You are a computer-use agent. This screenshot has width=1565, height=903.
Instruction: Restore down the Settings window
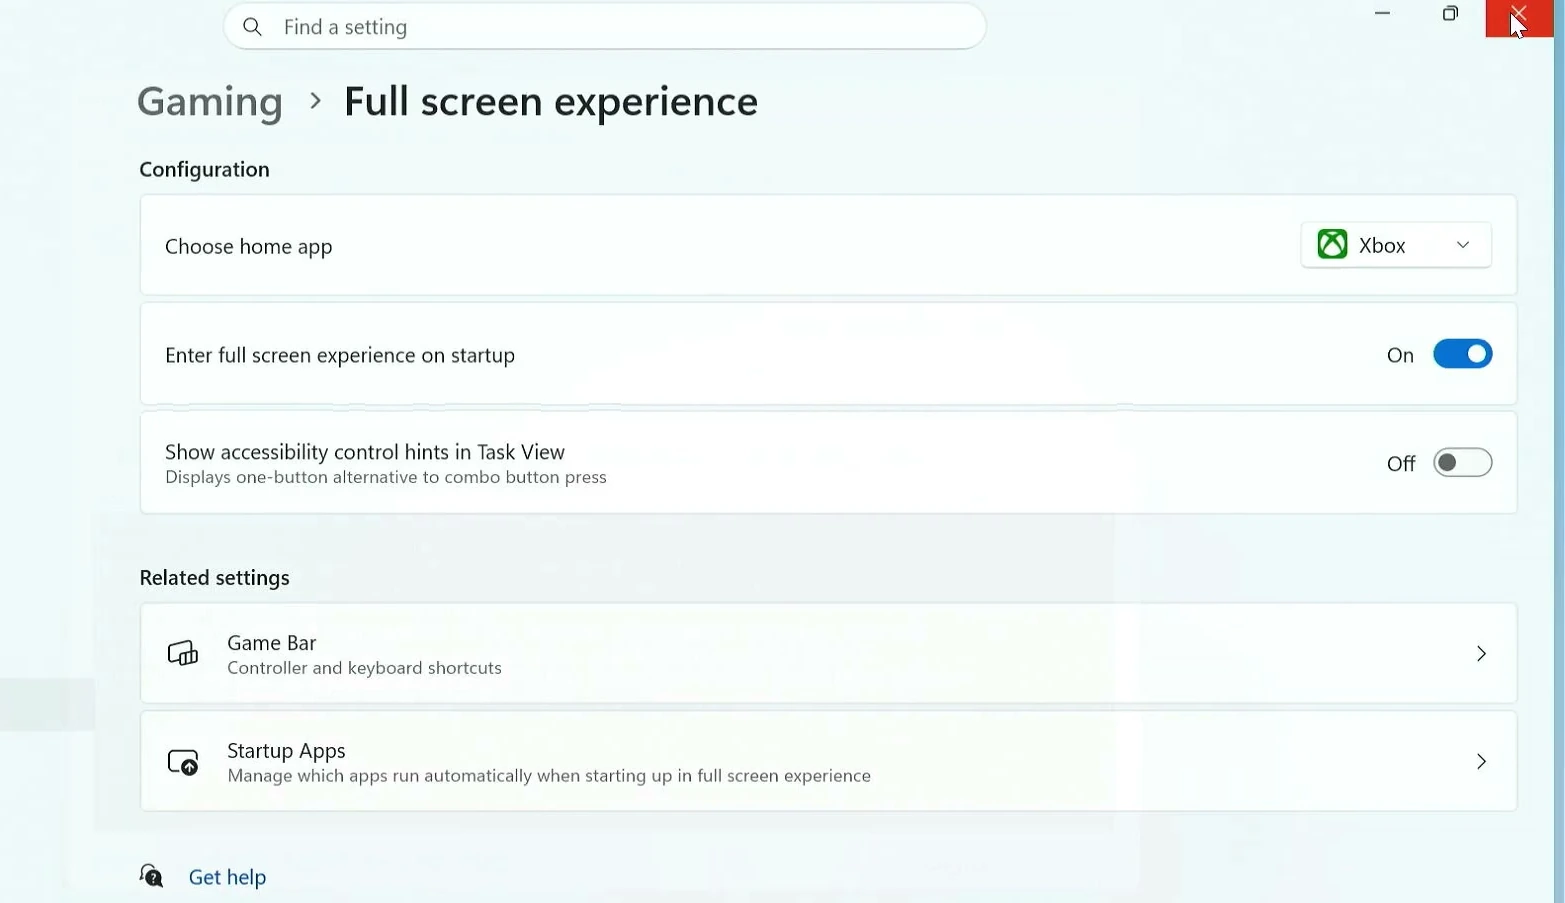pos(1450,14)
